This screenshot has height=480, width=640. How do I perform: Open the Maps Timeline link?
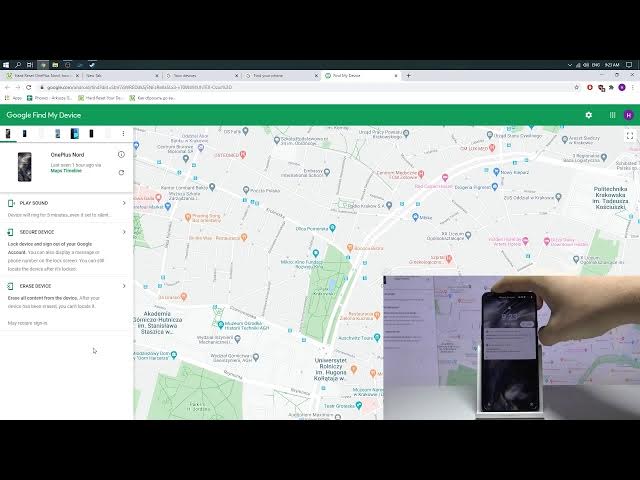click(66, 171)
